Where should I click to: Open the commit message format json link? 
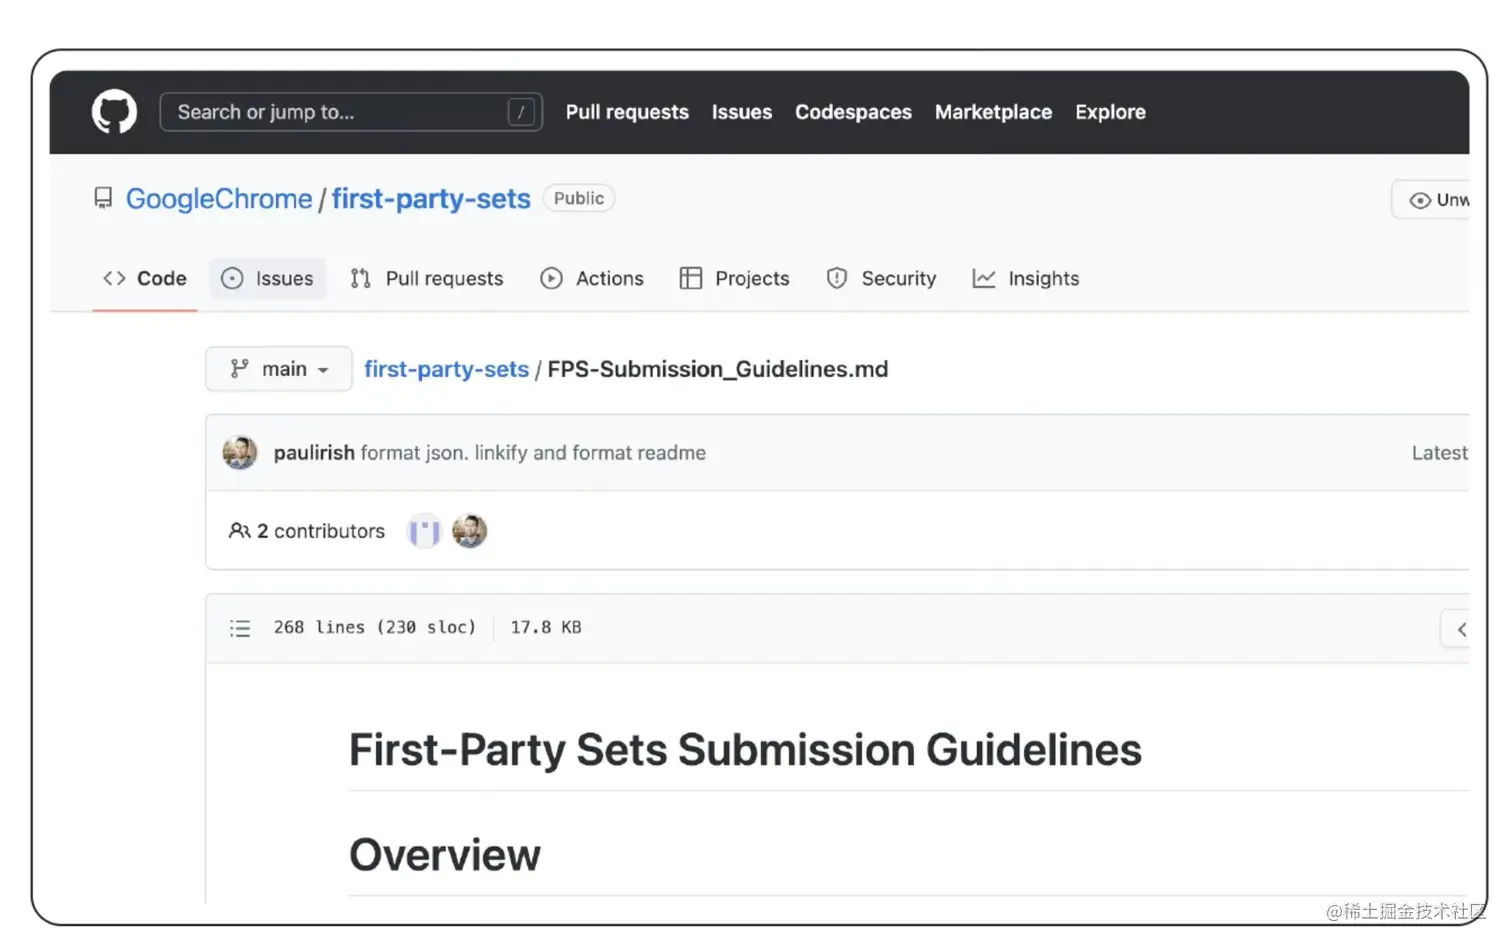(x=533, y=453)
